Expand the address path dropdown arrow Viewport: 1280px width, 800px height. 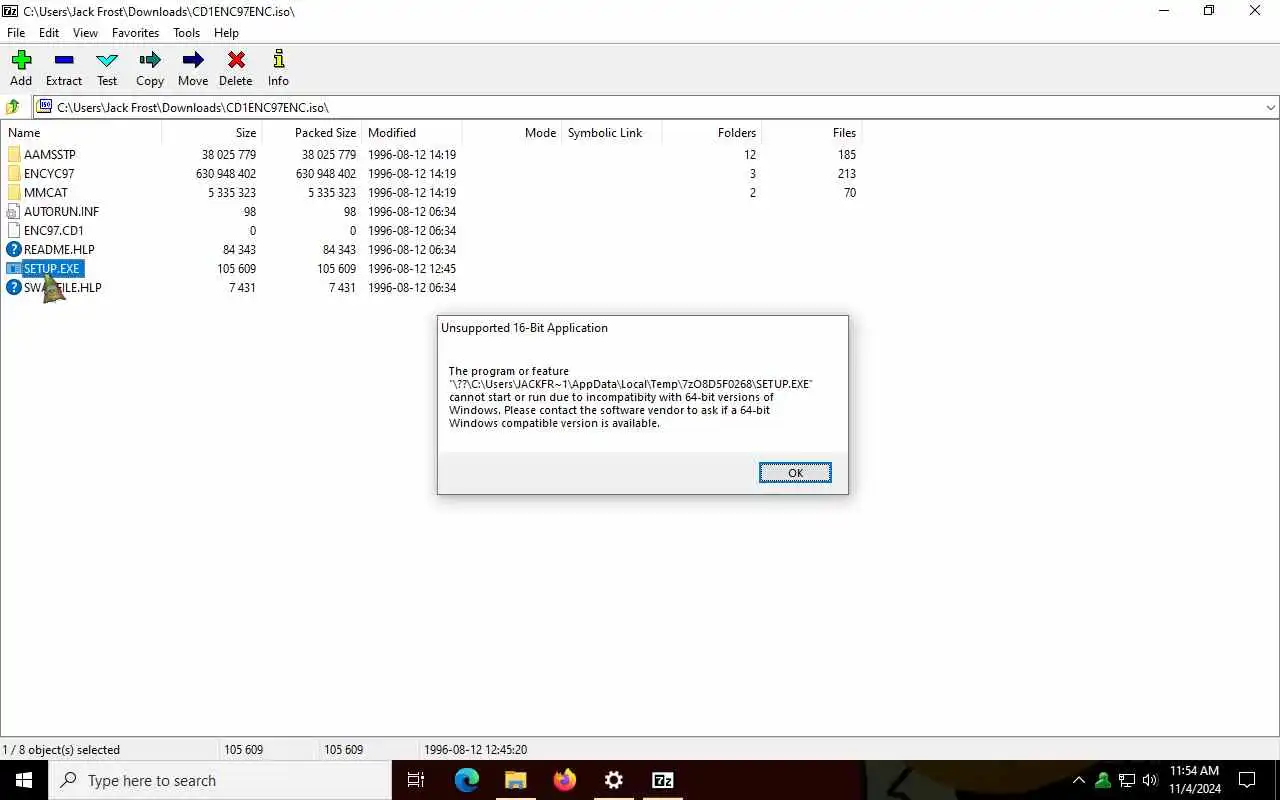tap(1270, 107)
